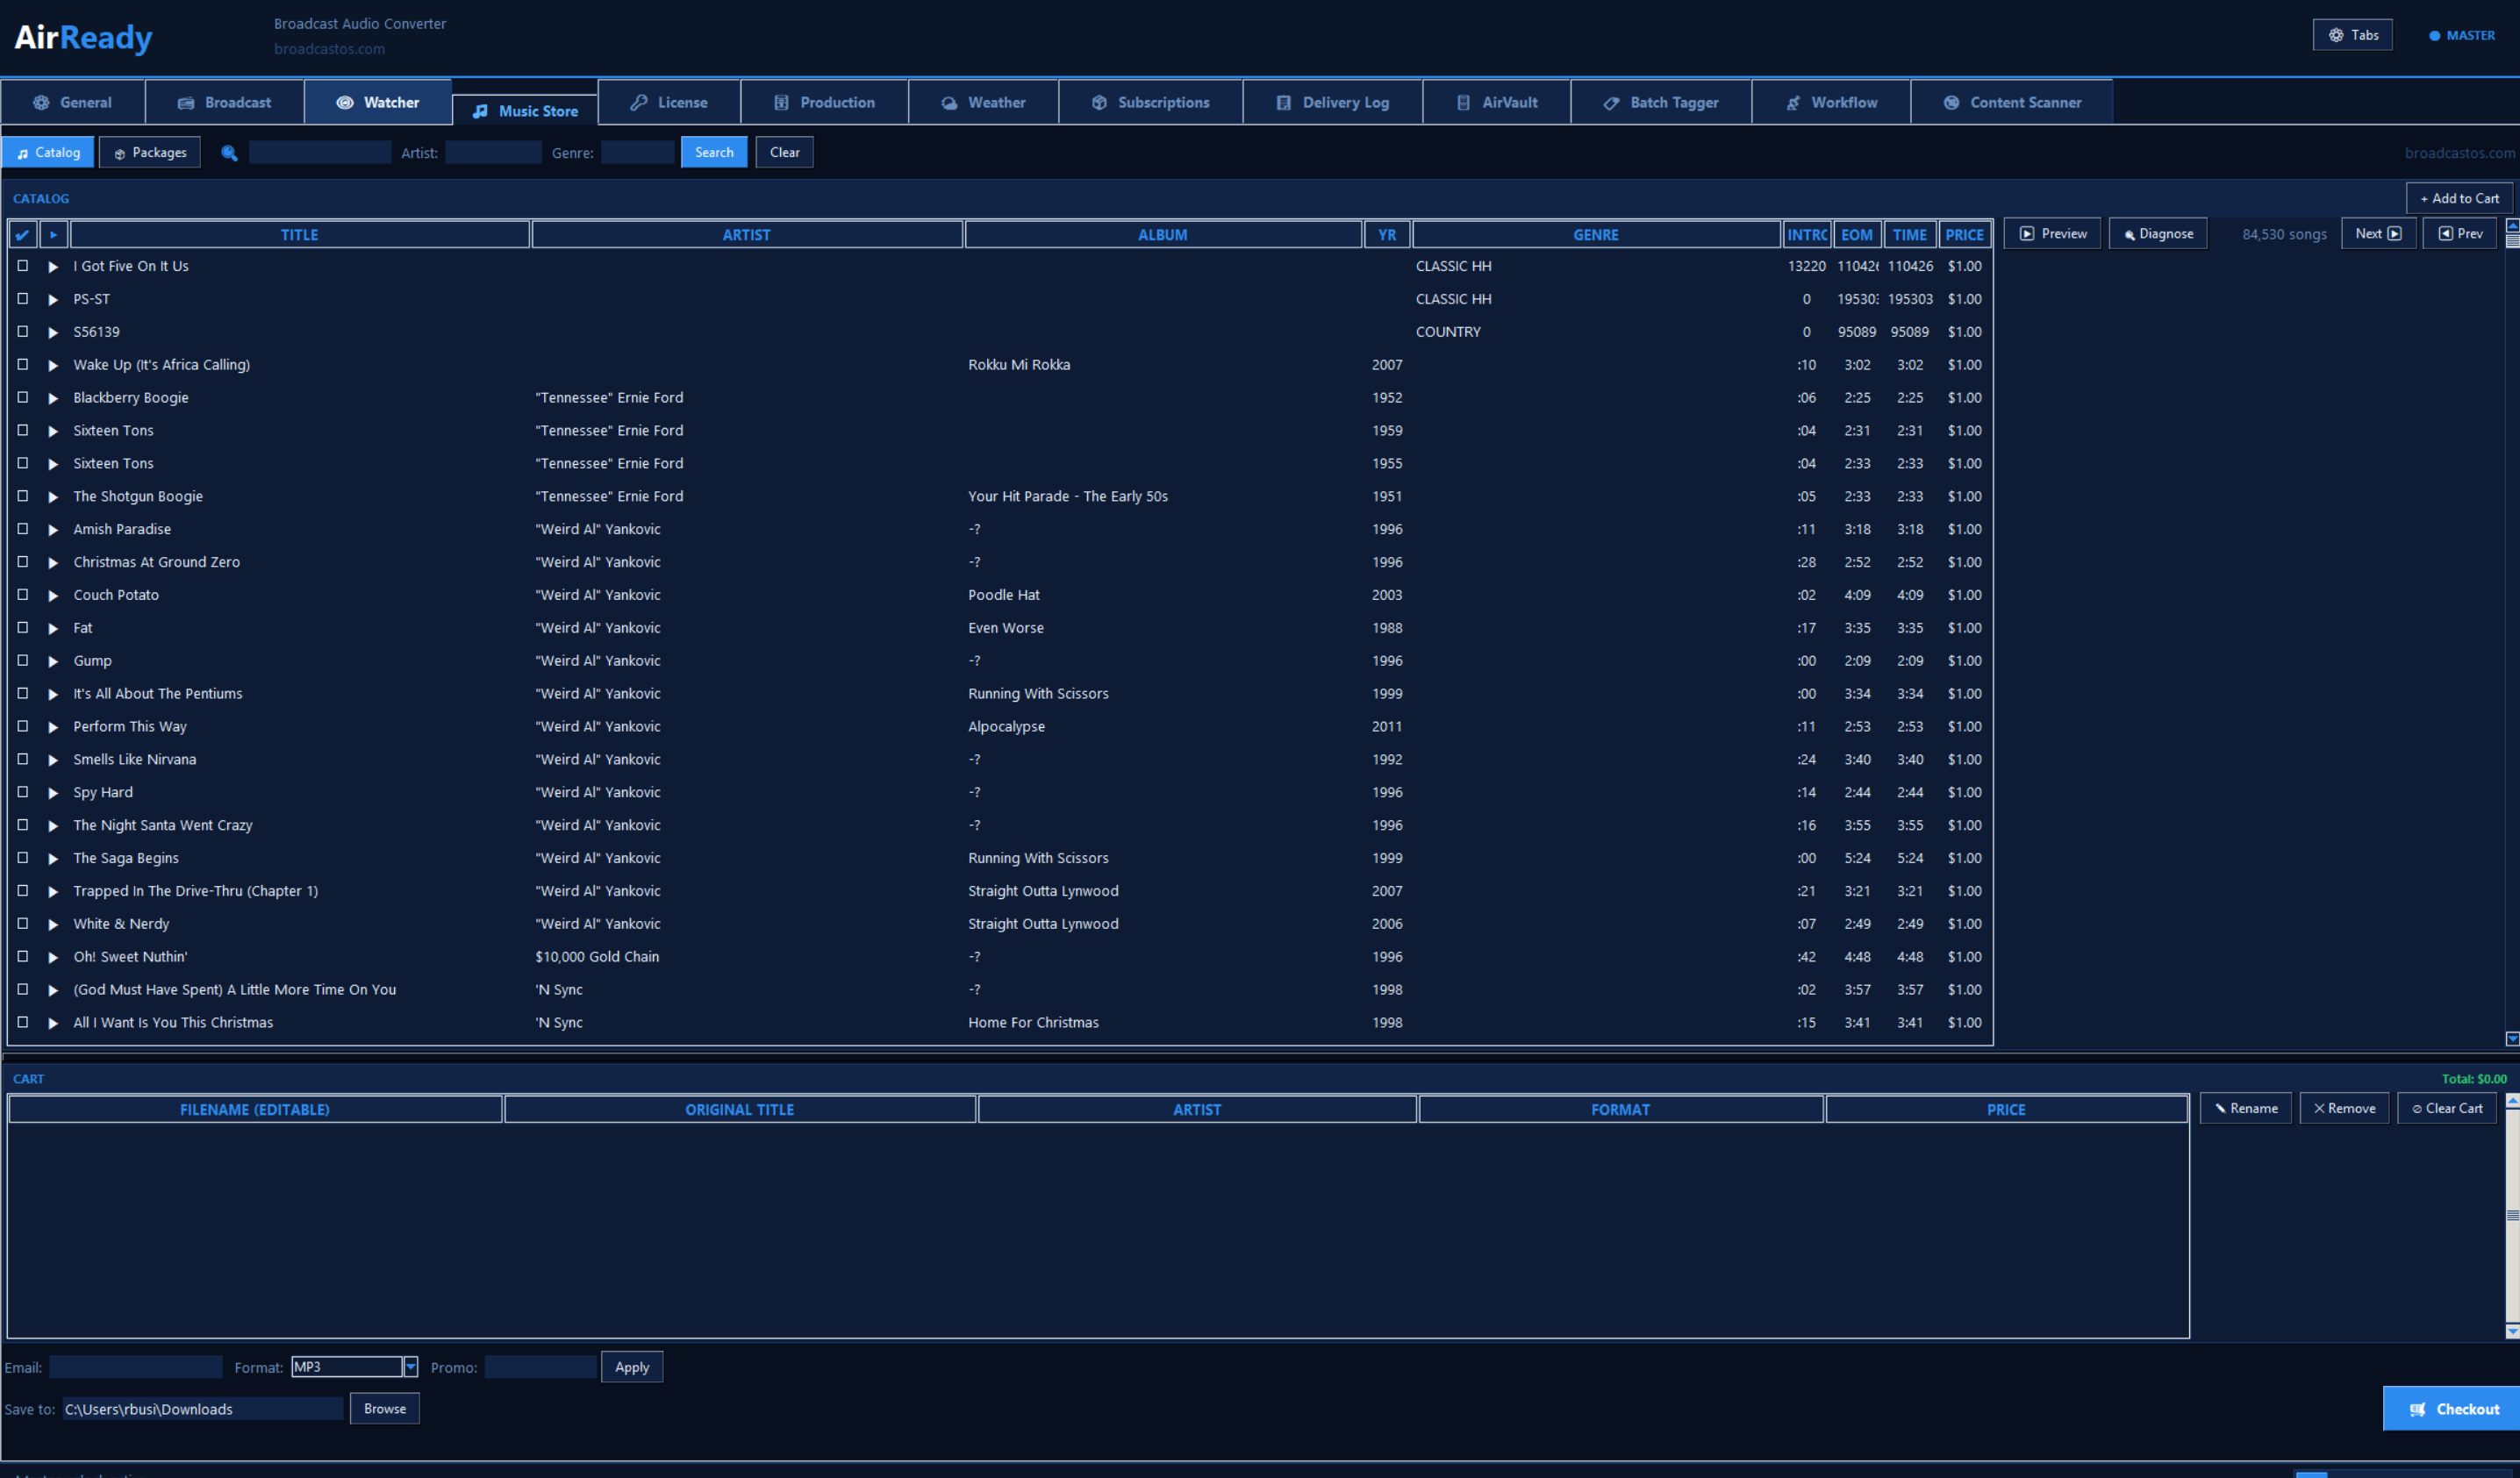Click the cart vertical scrollbar handle

2511,1216
